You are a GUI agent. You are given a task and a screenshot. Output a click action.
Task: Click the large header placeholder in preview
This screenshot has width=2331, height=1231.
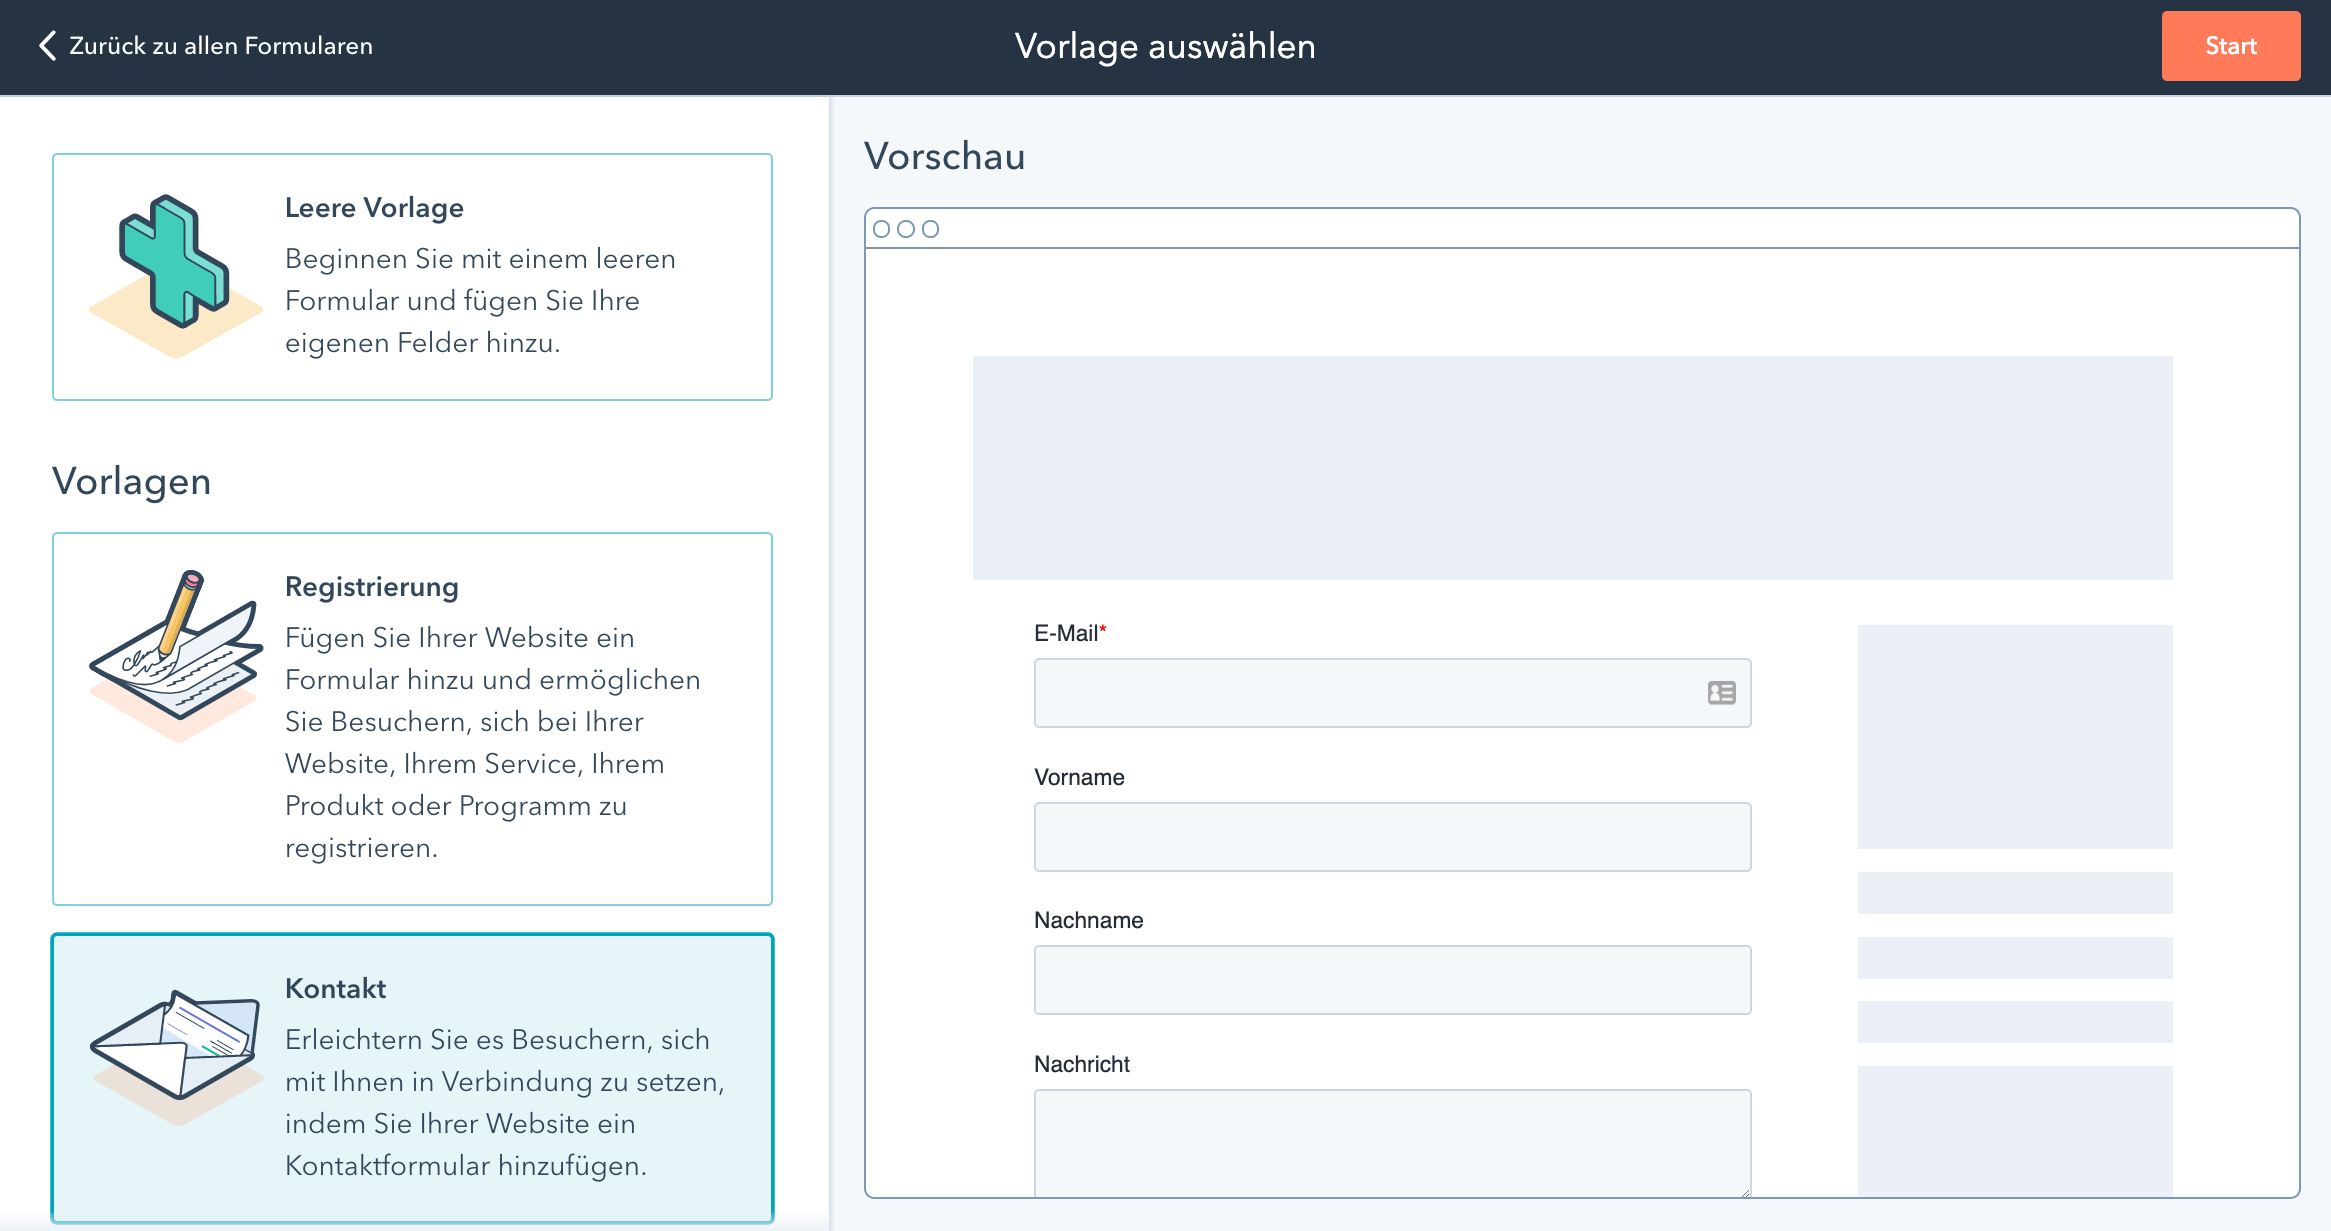[1572, 468]
